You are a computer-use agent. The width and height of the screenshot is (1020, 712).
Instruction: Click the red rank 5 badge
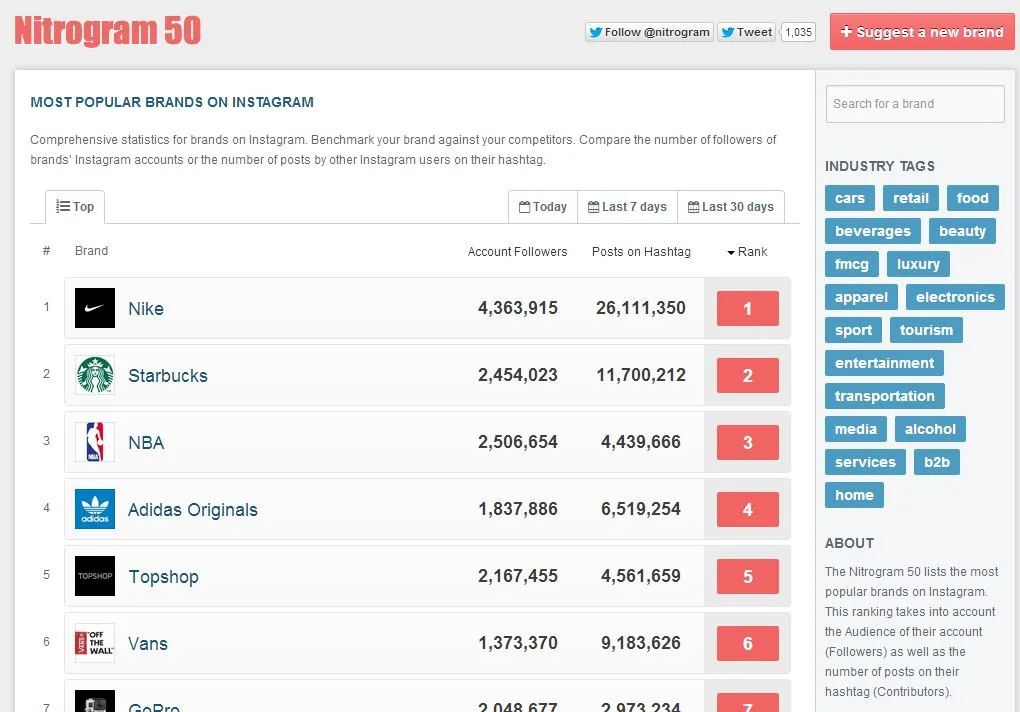point(747,576)
